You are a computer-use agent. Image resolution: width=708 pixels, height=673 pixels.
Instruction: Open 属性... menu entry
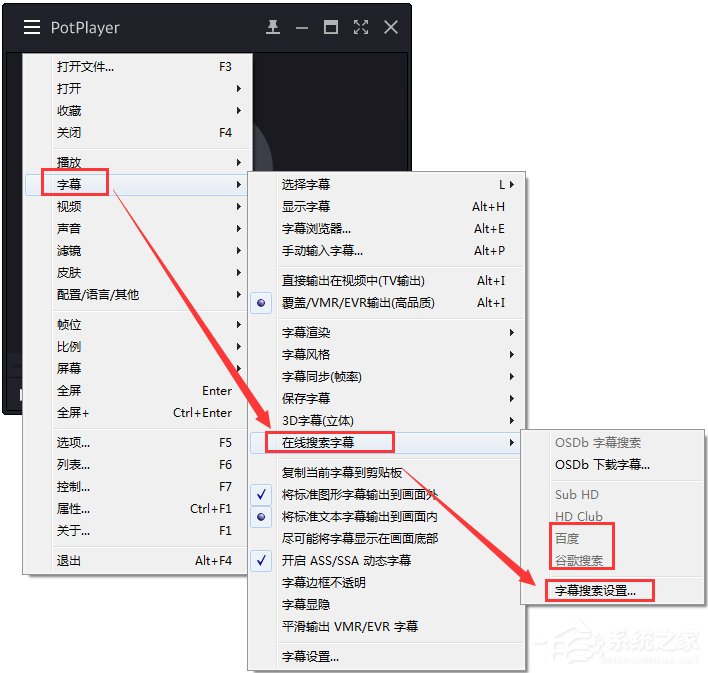136,509
